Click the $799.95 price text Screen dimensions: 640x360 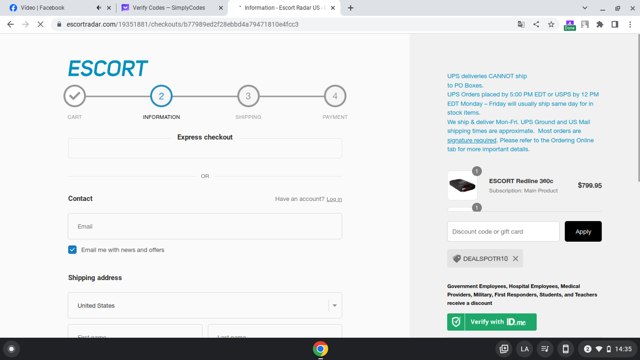(590, 185)
